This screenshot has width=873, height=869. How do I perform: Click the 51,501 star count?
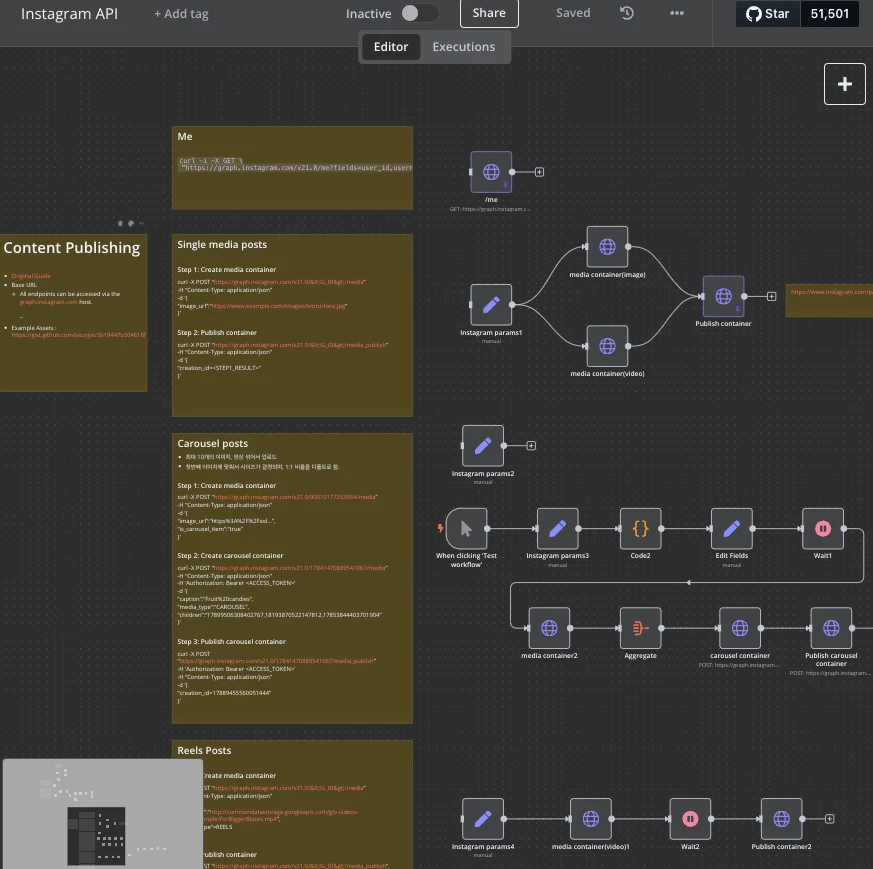tap(830, 14)
